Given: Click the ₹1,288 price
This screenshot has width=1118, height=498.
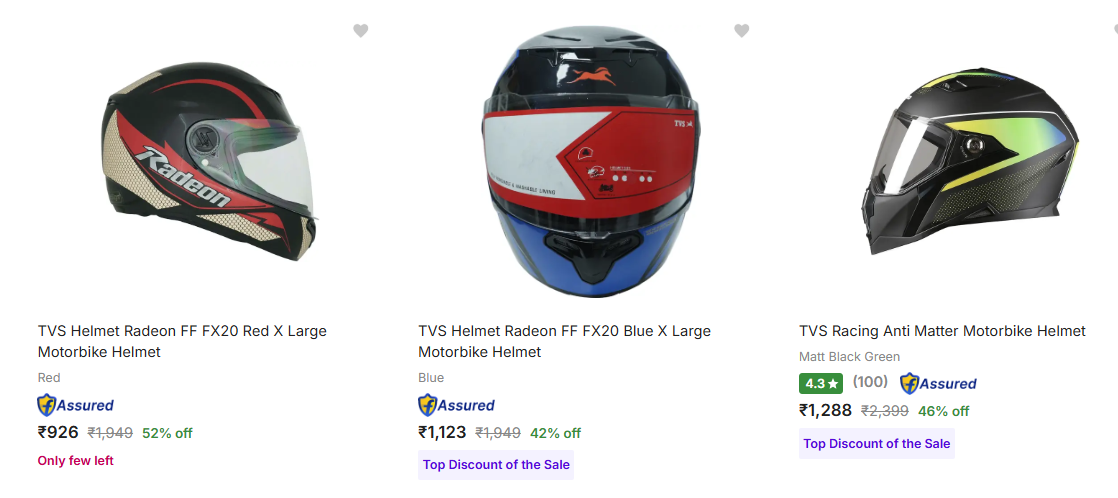Looking at the screenshot, I should (x=825, y=410).
